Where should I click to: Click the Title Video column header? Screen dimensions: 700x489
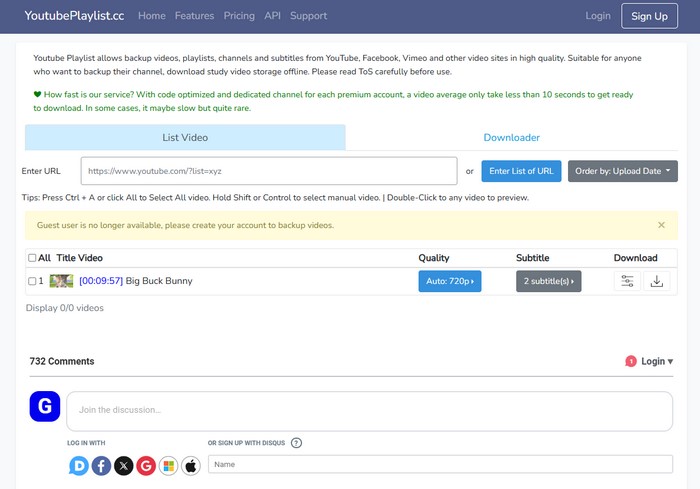click(x=79, y=258)
